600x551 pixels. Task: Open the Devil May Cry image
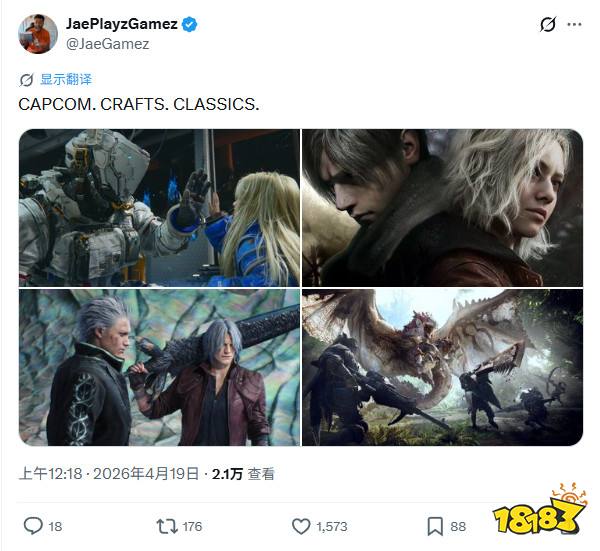(160, 367)
